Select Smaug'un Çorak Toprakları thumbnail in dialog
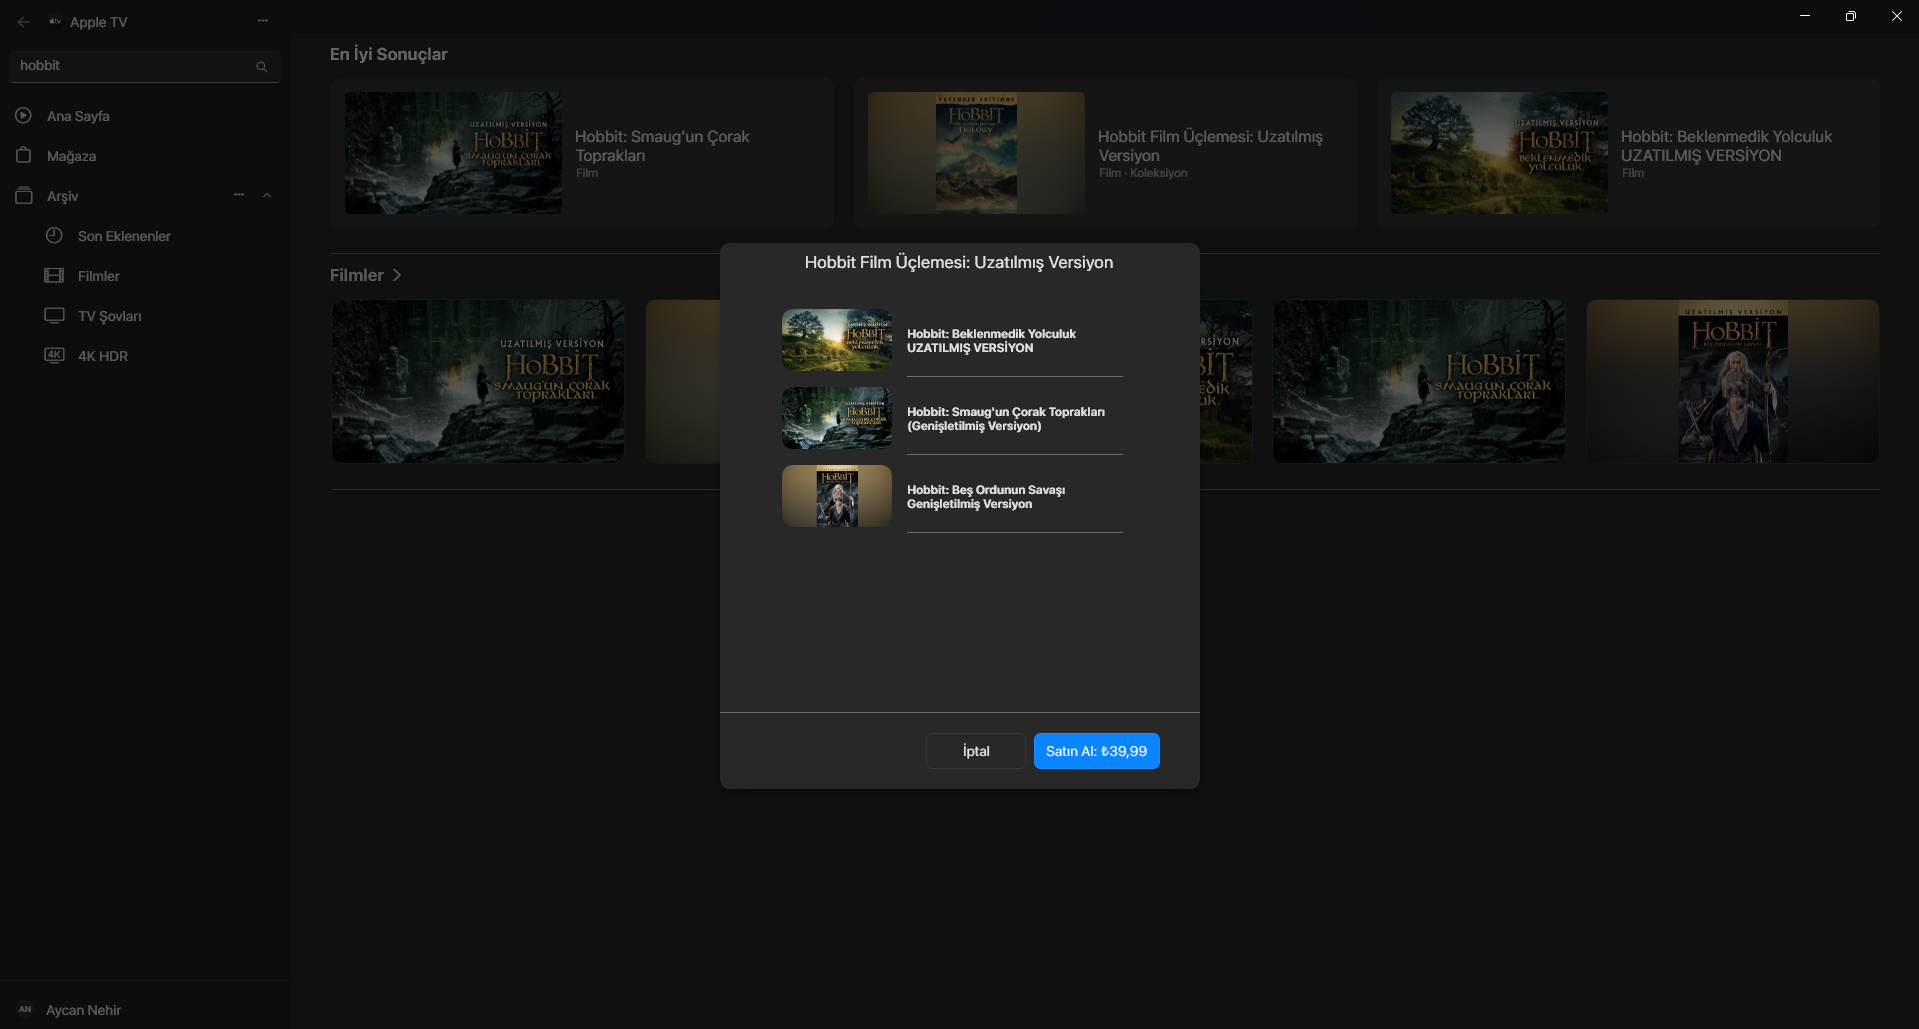1919x1029 pixels. (837, 418)
